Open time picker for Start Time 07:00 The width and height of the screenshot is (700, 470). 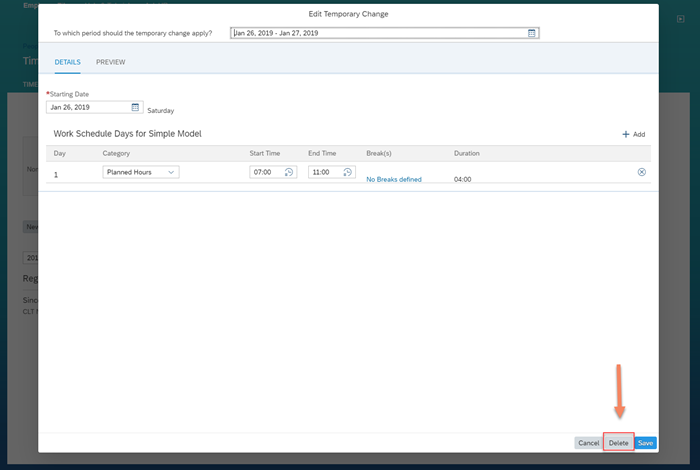(x=289, y=172)
